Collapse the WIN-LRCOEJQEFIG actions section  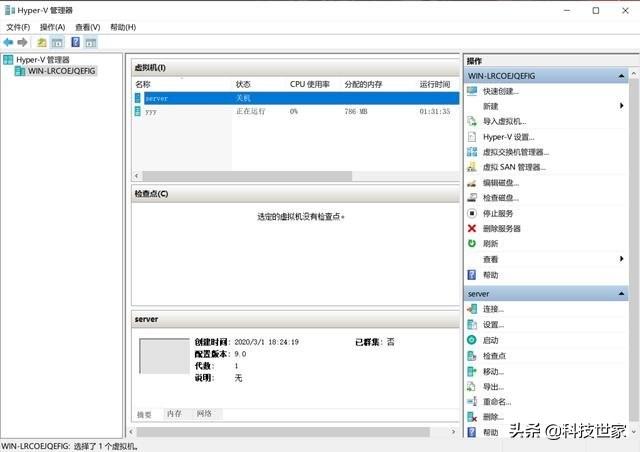tap(621, 76)
